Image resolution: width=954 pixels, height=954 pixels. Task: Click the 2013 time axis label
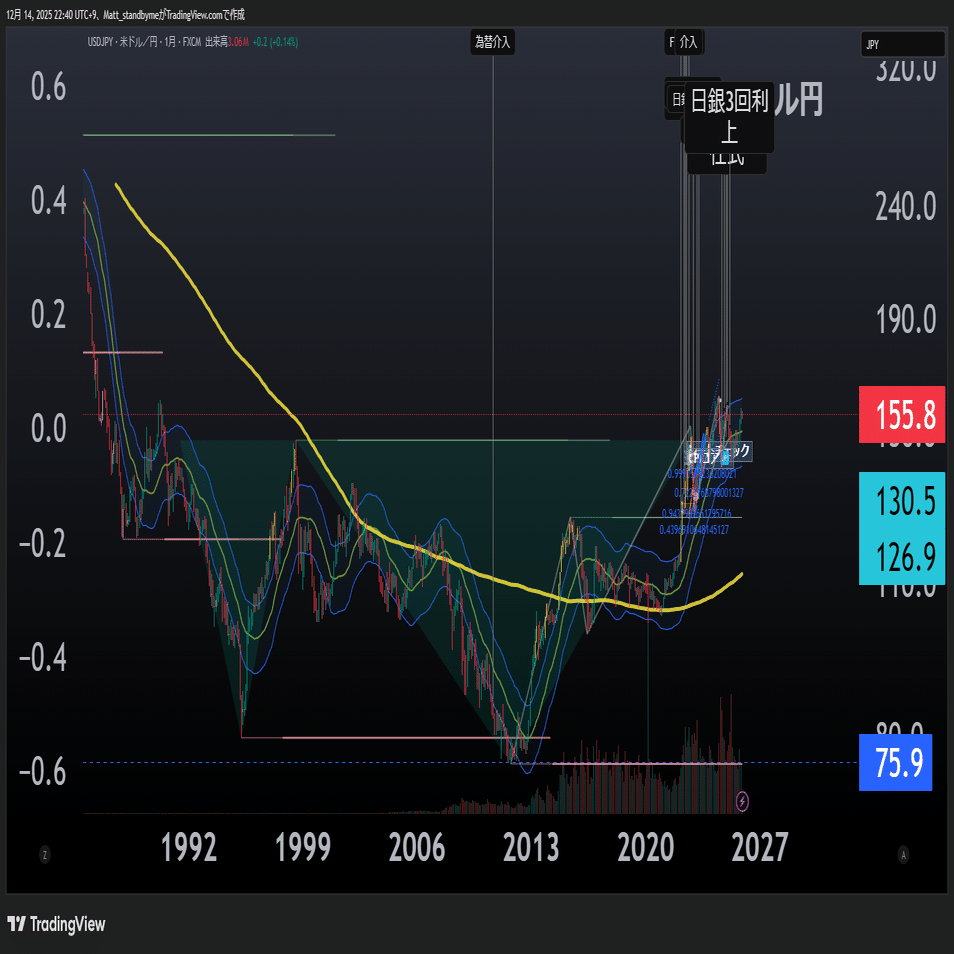pos(531,848)
